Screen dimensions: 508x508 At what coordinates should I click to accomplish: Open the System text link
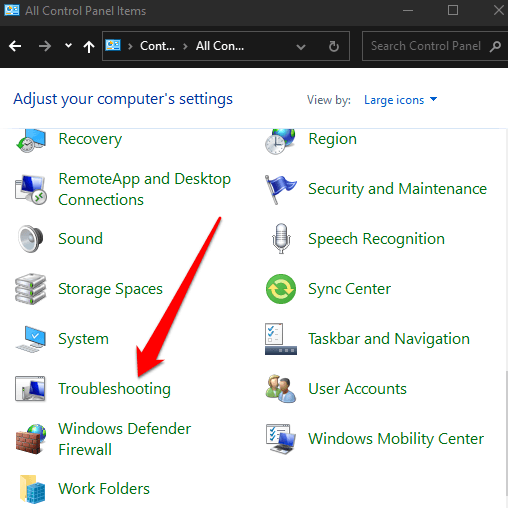pyautogui.click(x=83, y=339)
